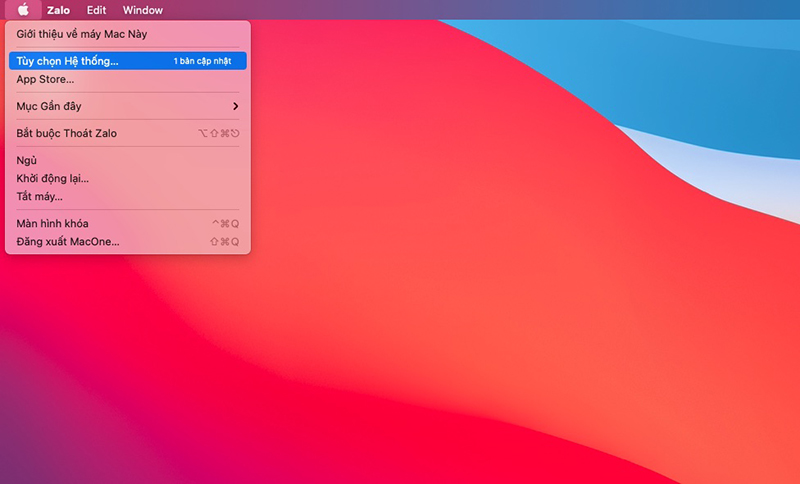Choose Màn hình khóa
Screen dimensions: 800x484
pyautogui.click(x=128, y=223)
